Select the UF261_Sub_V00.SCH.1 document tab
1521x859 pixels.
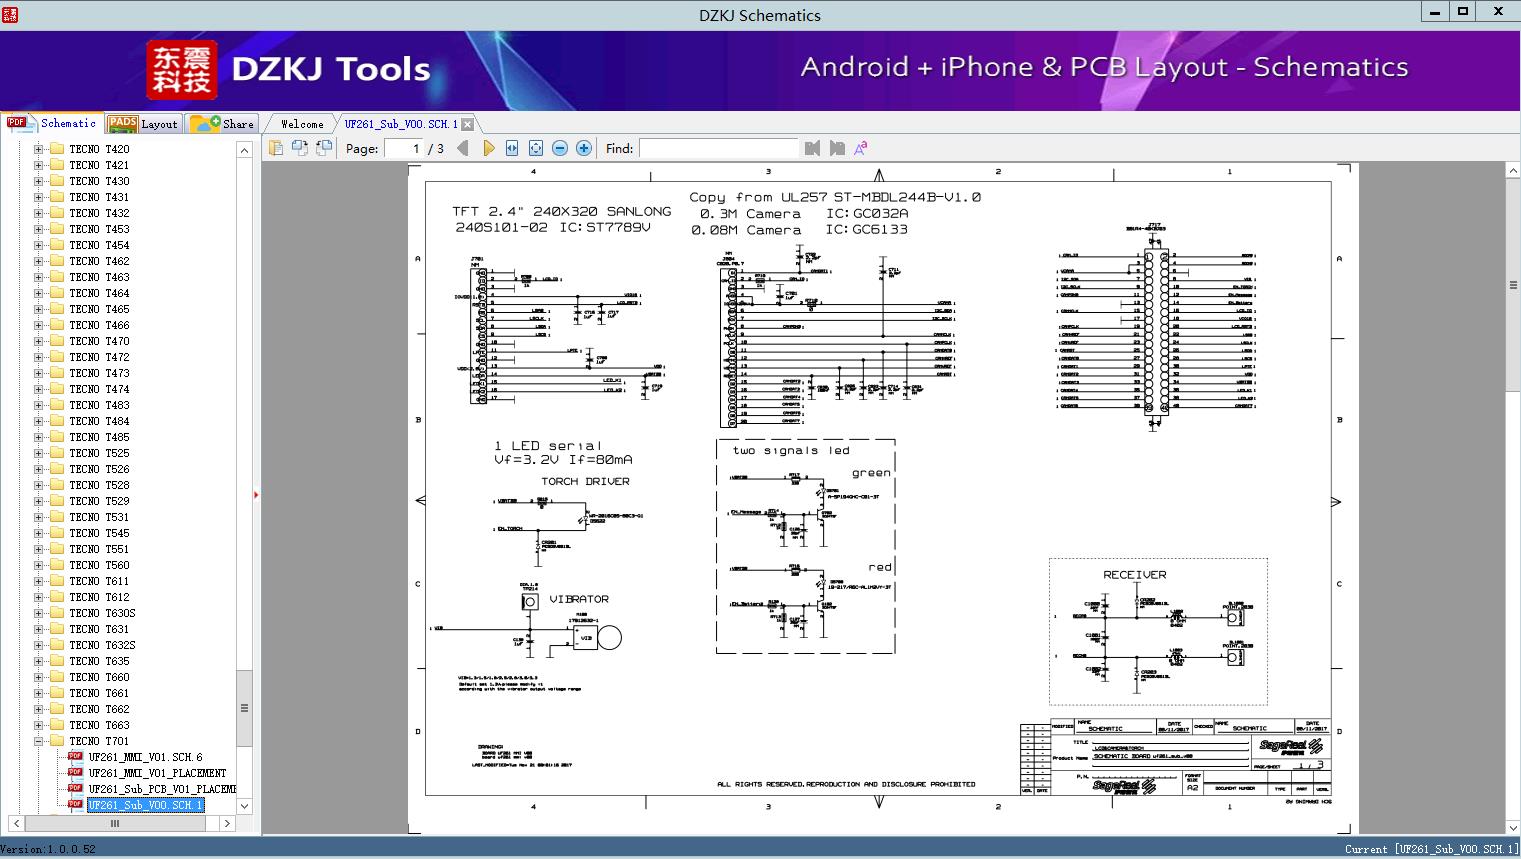pyautogui.click(x=401, y=124)
